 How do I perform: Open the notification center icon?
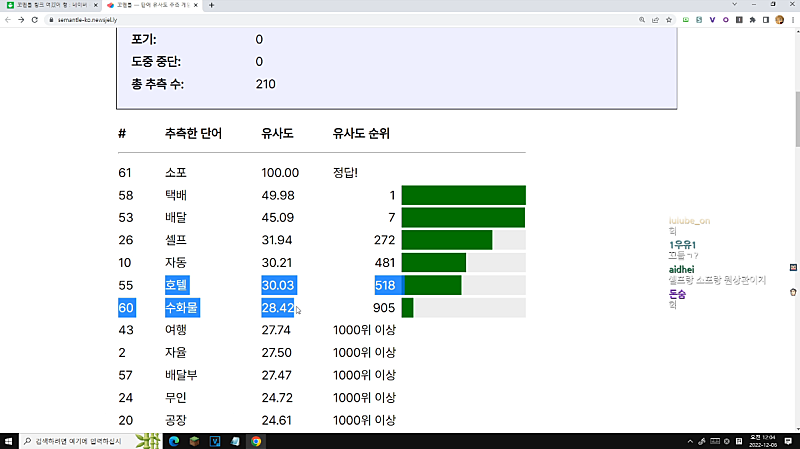[789, 441]
